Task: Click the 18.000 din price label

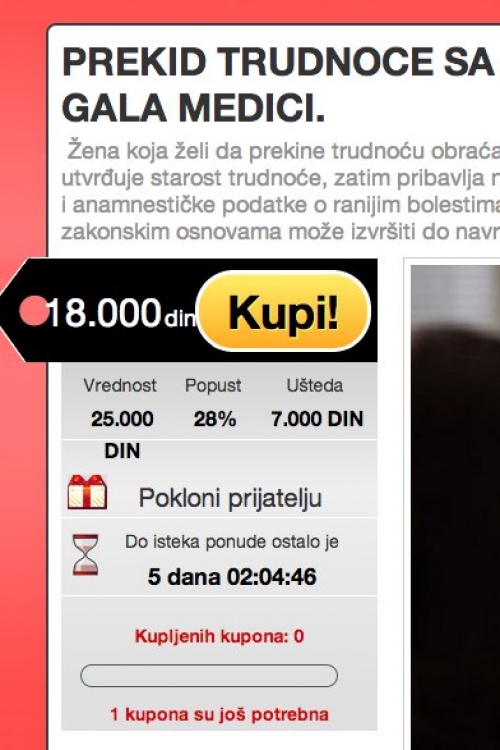Action: (122, 314)
